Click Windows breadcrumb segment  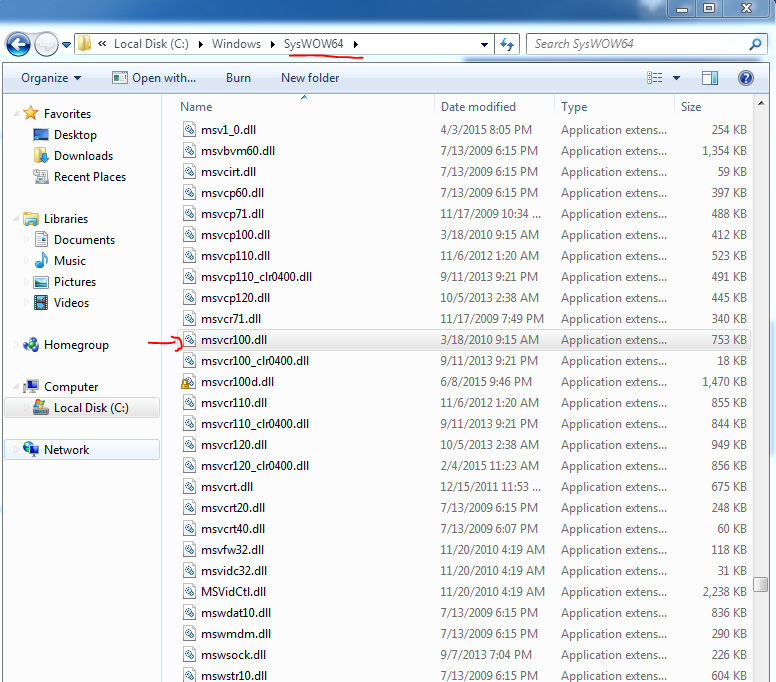click(236, 44)
